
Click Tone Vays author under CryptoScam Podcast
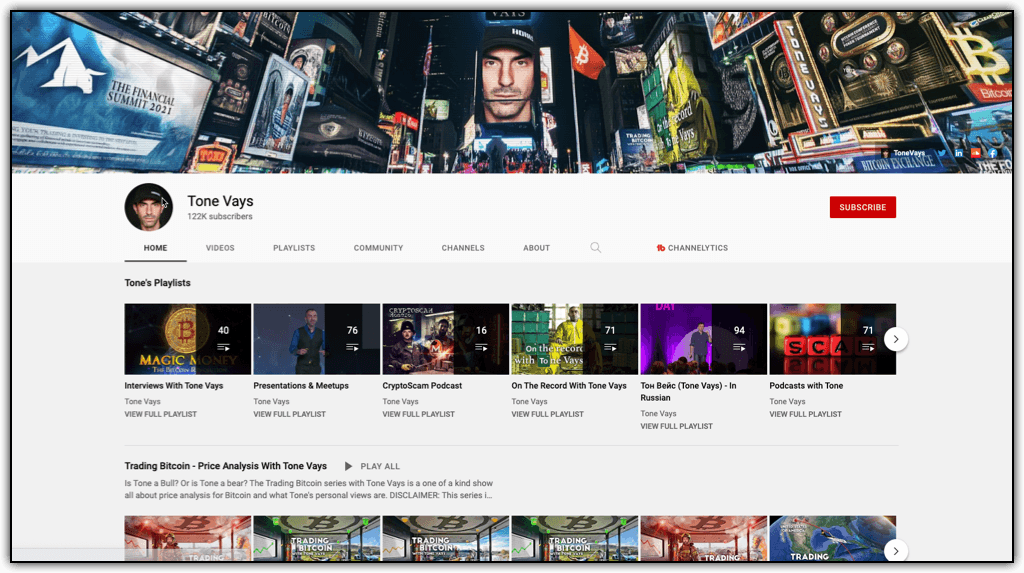pos(400,402)
